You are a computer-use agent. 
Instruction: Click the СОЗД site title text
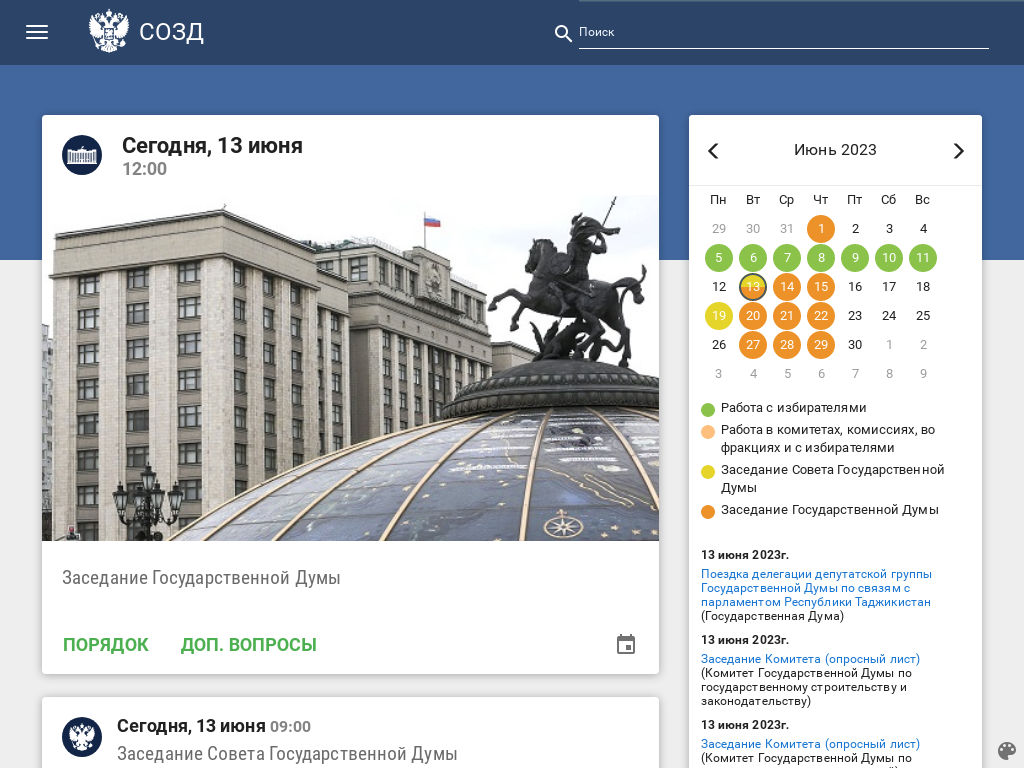tap(171, 31)
